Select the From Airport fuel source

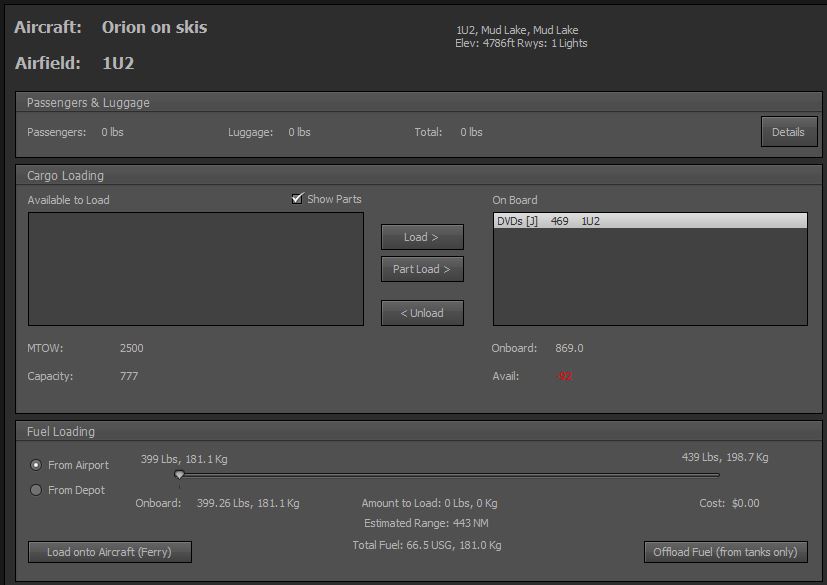(37, 465)
